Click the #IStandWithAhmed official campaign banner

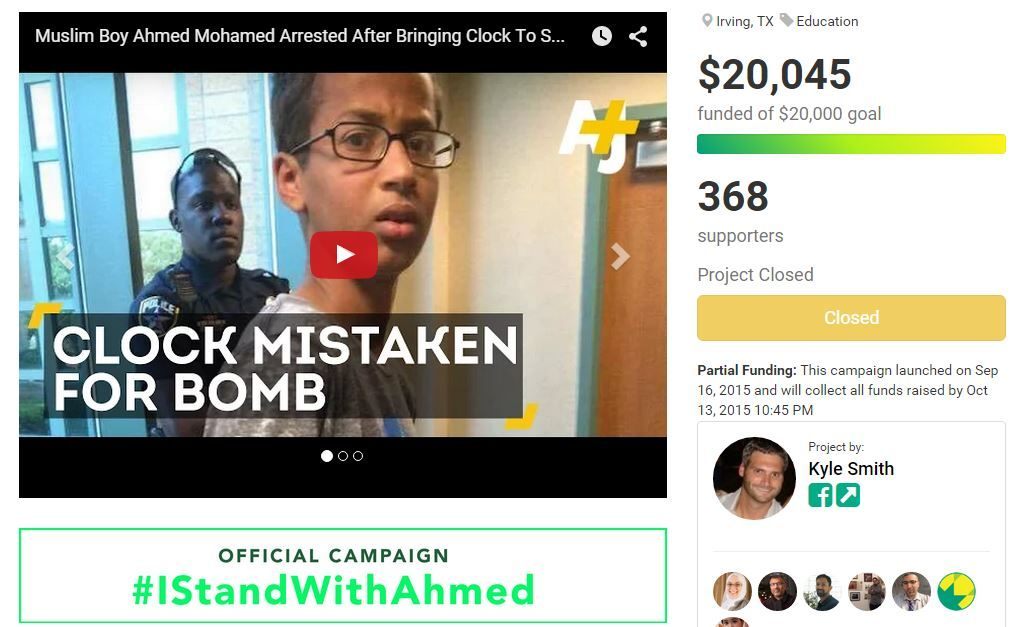pyautogui.click(x=343, y=576)
